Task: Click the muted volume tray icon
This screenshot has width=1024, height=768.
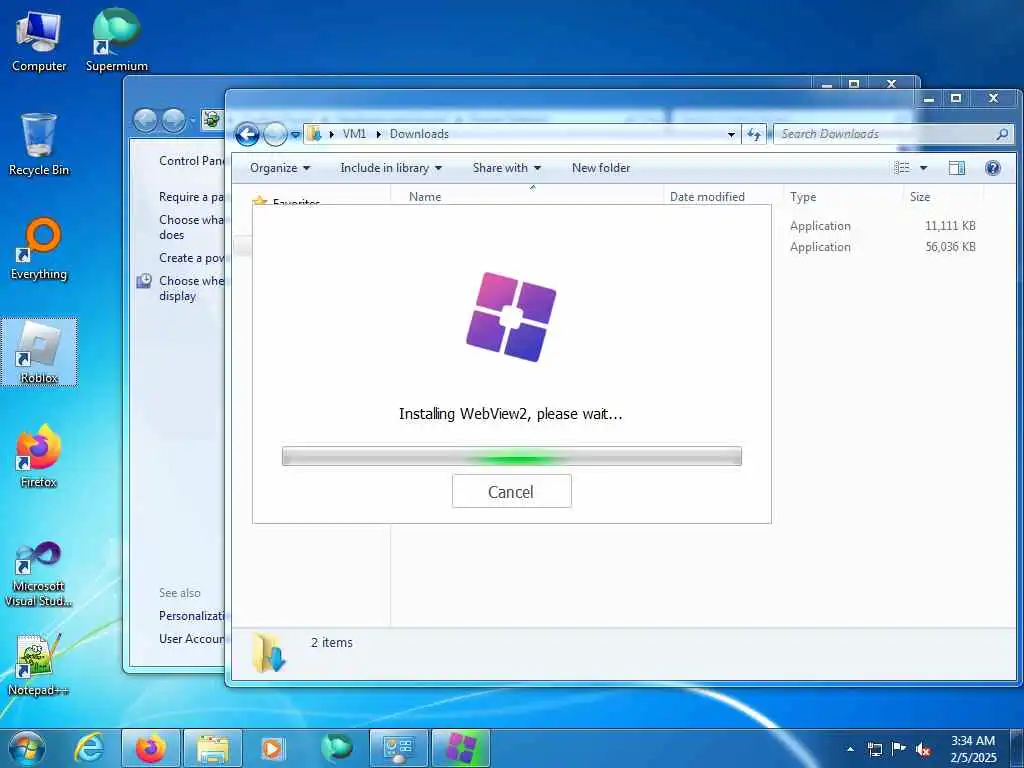Action: (x=923, y=749)
